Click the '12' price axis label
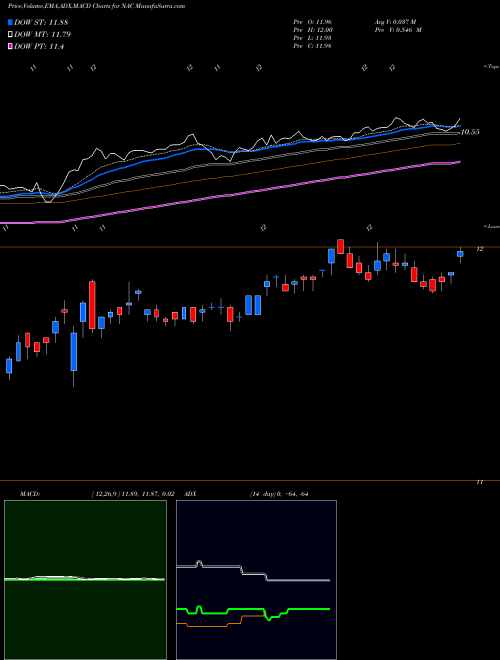Image resolution: width=500 pixels, height=660 pixels. [x=479, y=249]
